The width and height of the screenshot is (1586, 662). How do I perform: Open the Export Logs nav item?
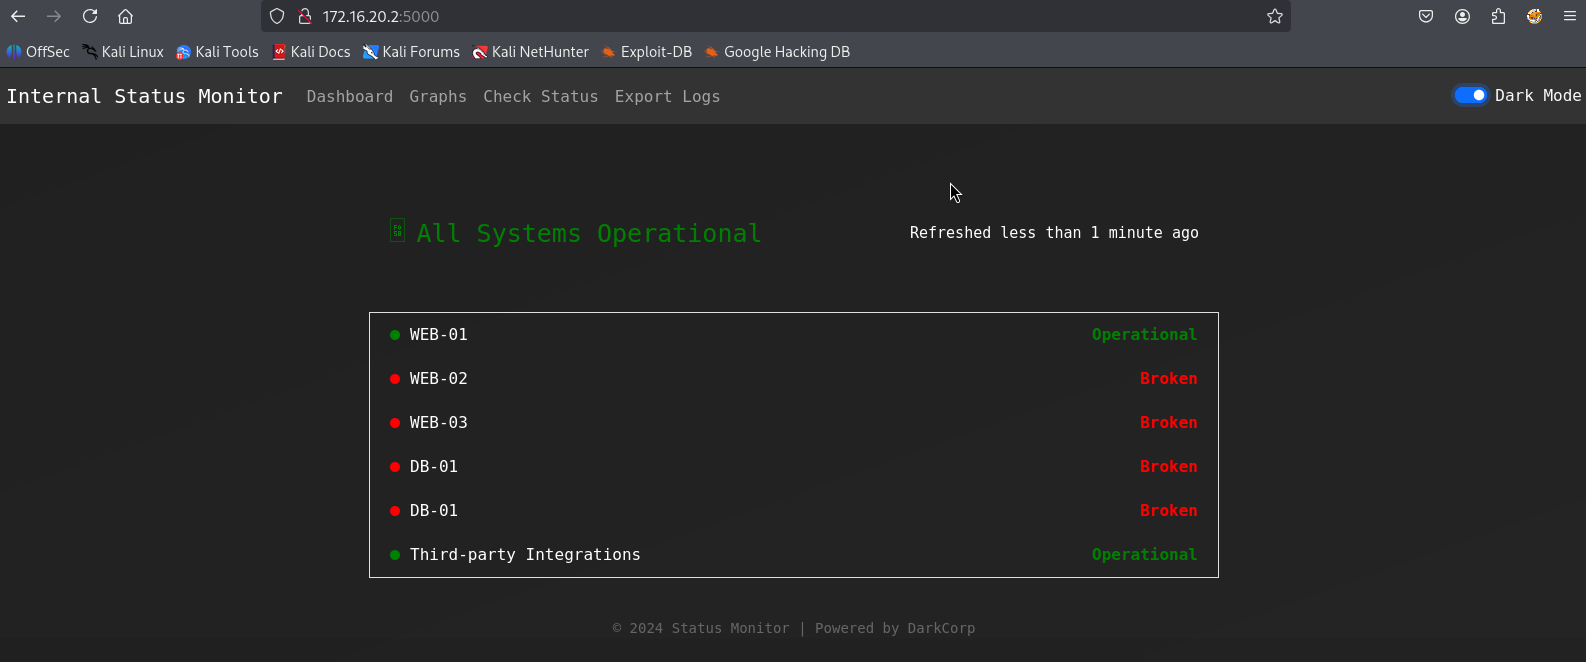(x=667, y=96)
